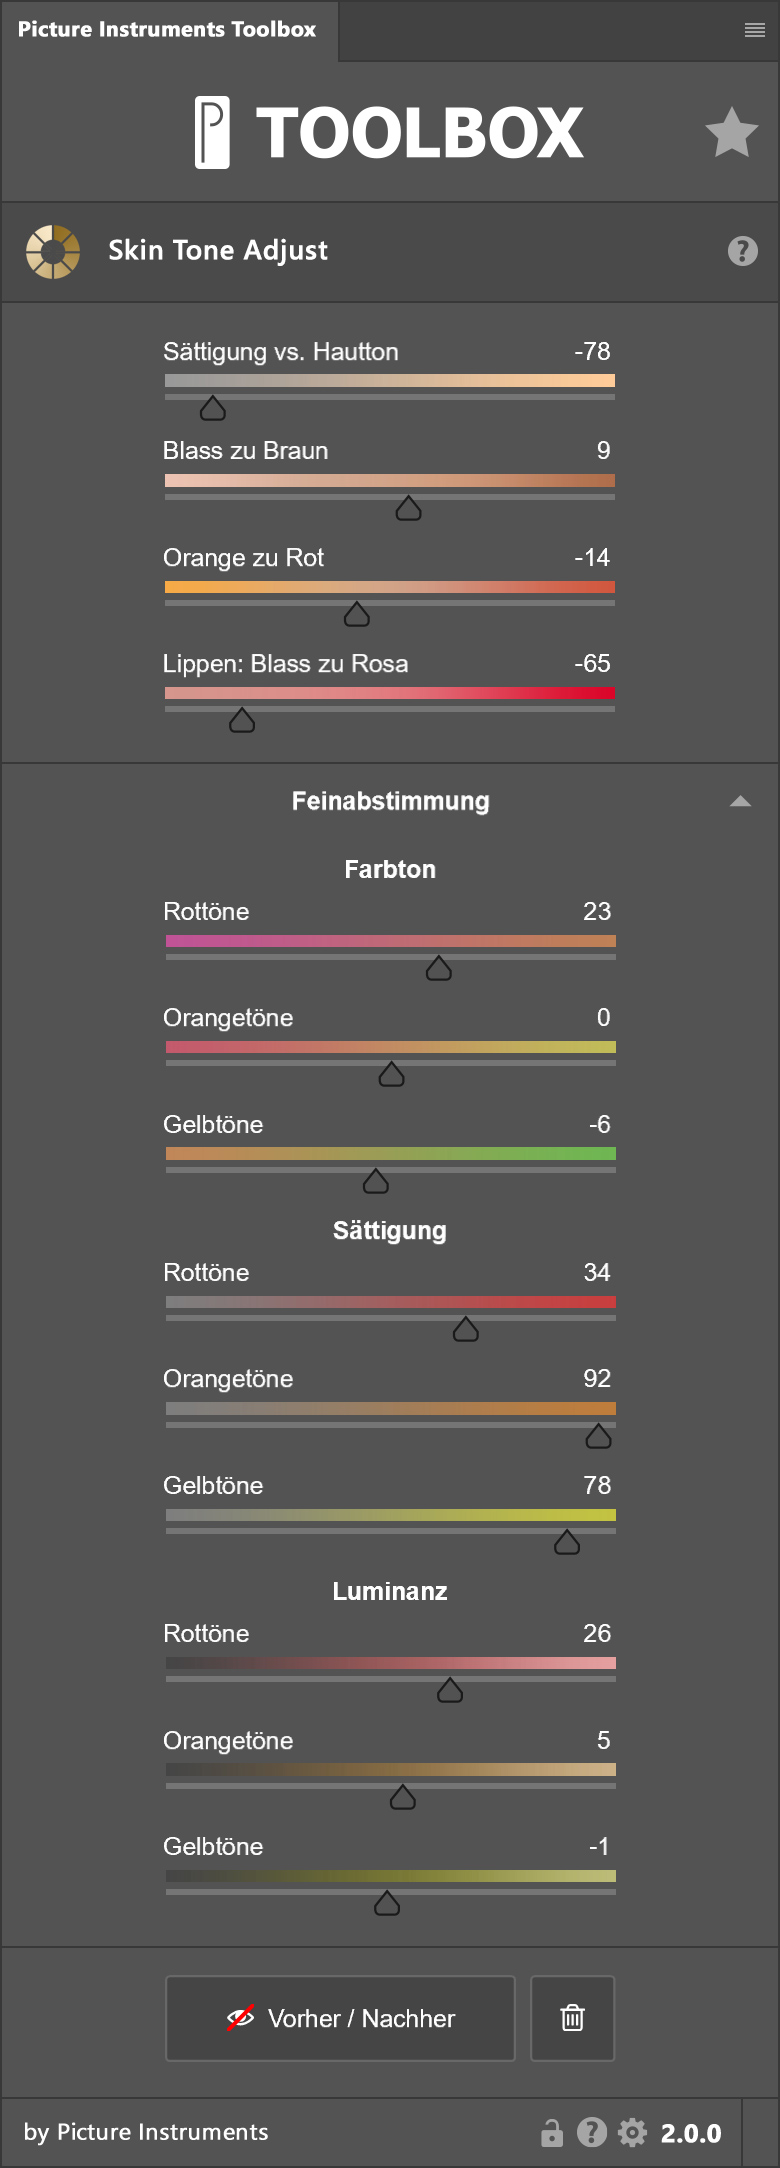Open the footer help question mark
The height and width of the screenshot is (2168, 780).
(592, 2133)
